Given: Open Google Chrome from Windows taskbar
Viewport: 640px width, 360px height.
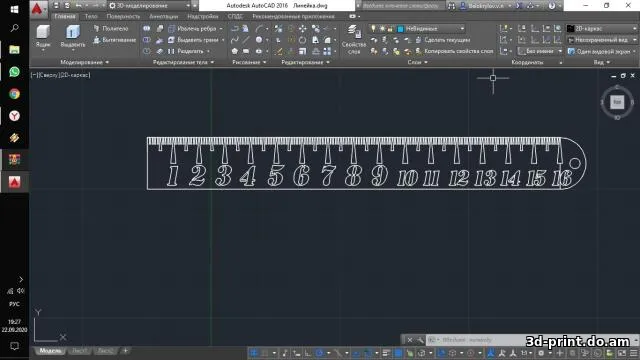Looking at the screenshot, I should tap(14, 94).
